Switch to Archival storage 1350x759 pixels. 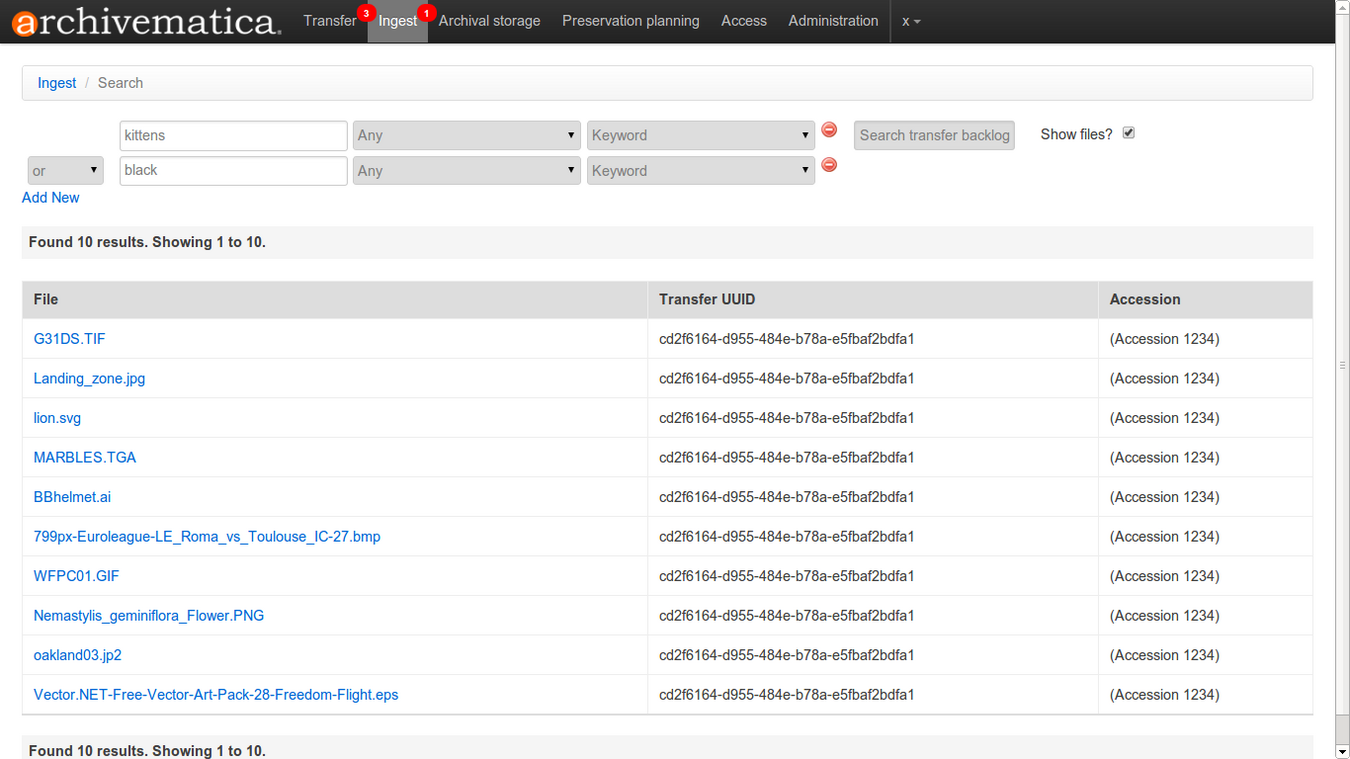pyautogui.click(x=489, y=20)
